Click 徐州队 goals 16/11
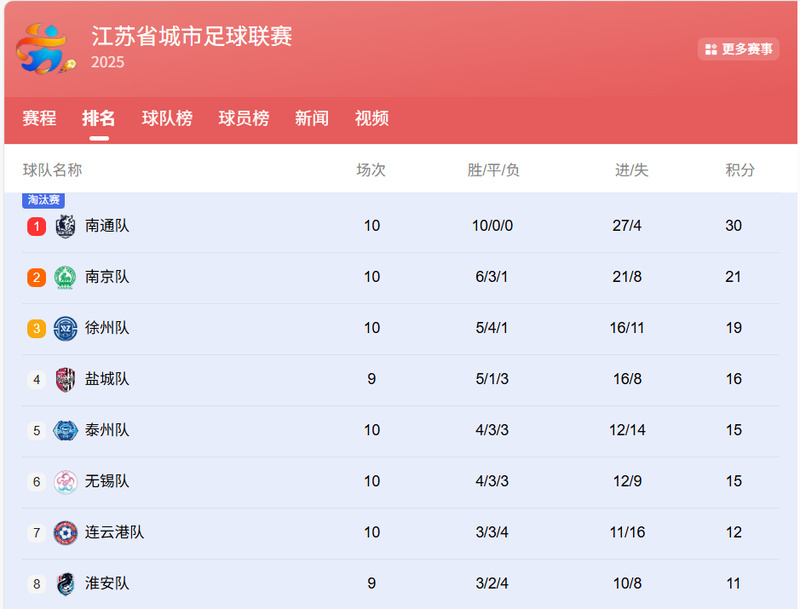The width and height of the screenshot is (800, 609). (x=627, y=327)
